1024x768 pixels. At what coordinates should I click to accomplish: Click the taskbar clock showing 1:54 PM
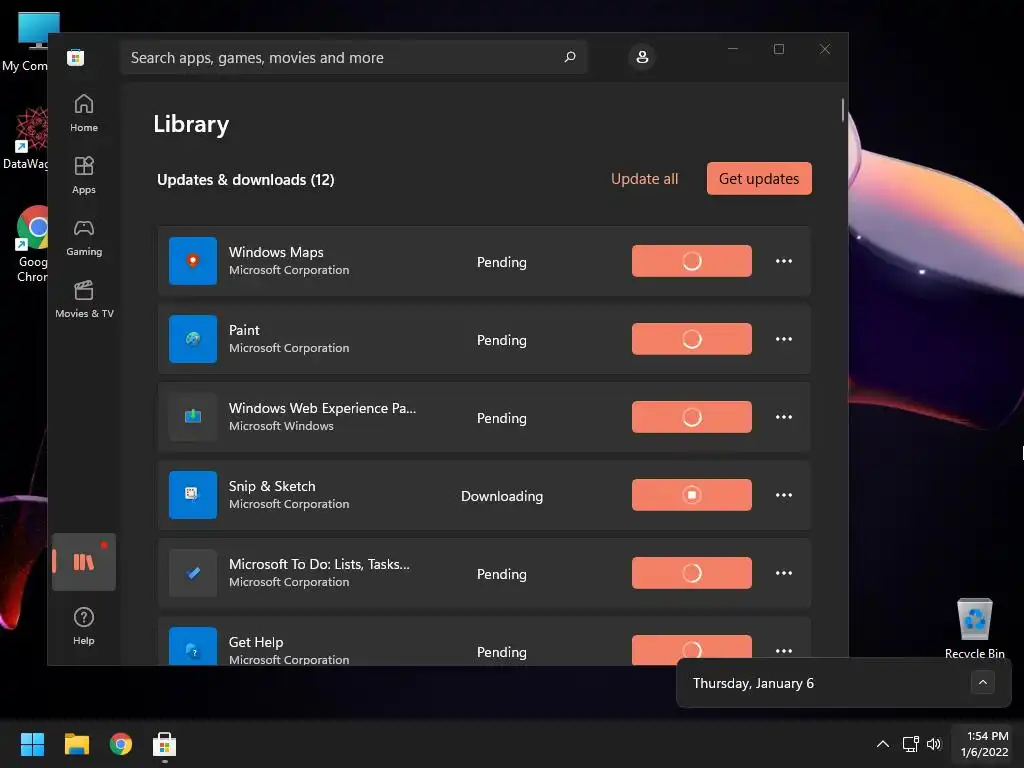coord(984,744)
